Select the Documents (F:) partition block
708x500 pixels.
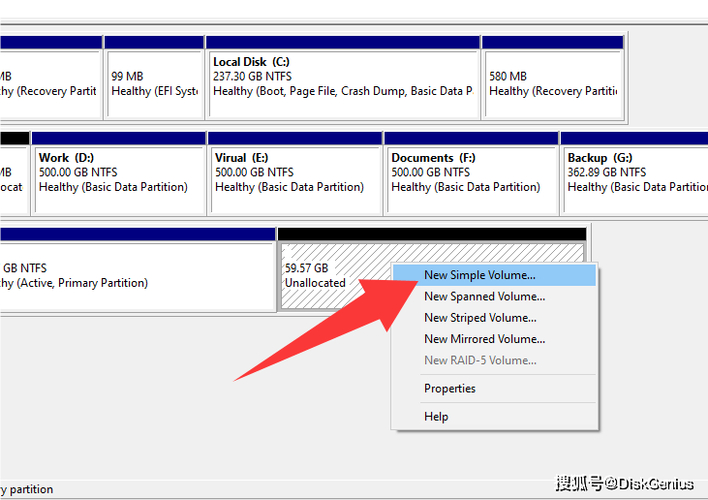point(471,173)
